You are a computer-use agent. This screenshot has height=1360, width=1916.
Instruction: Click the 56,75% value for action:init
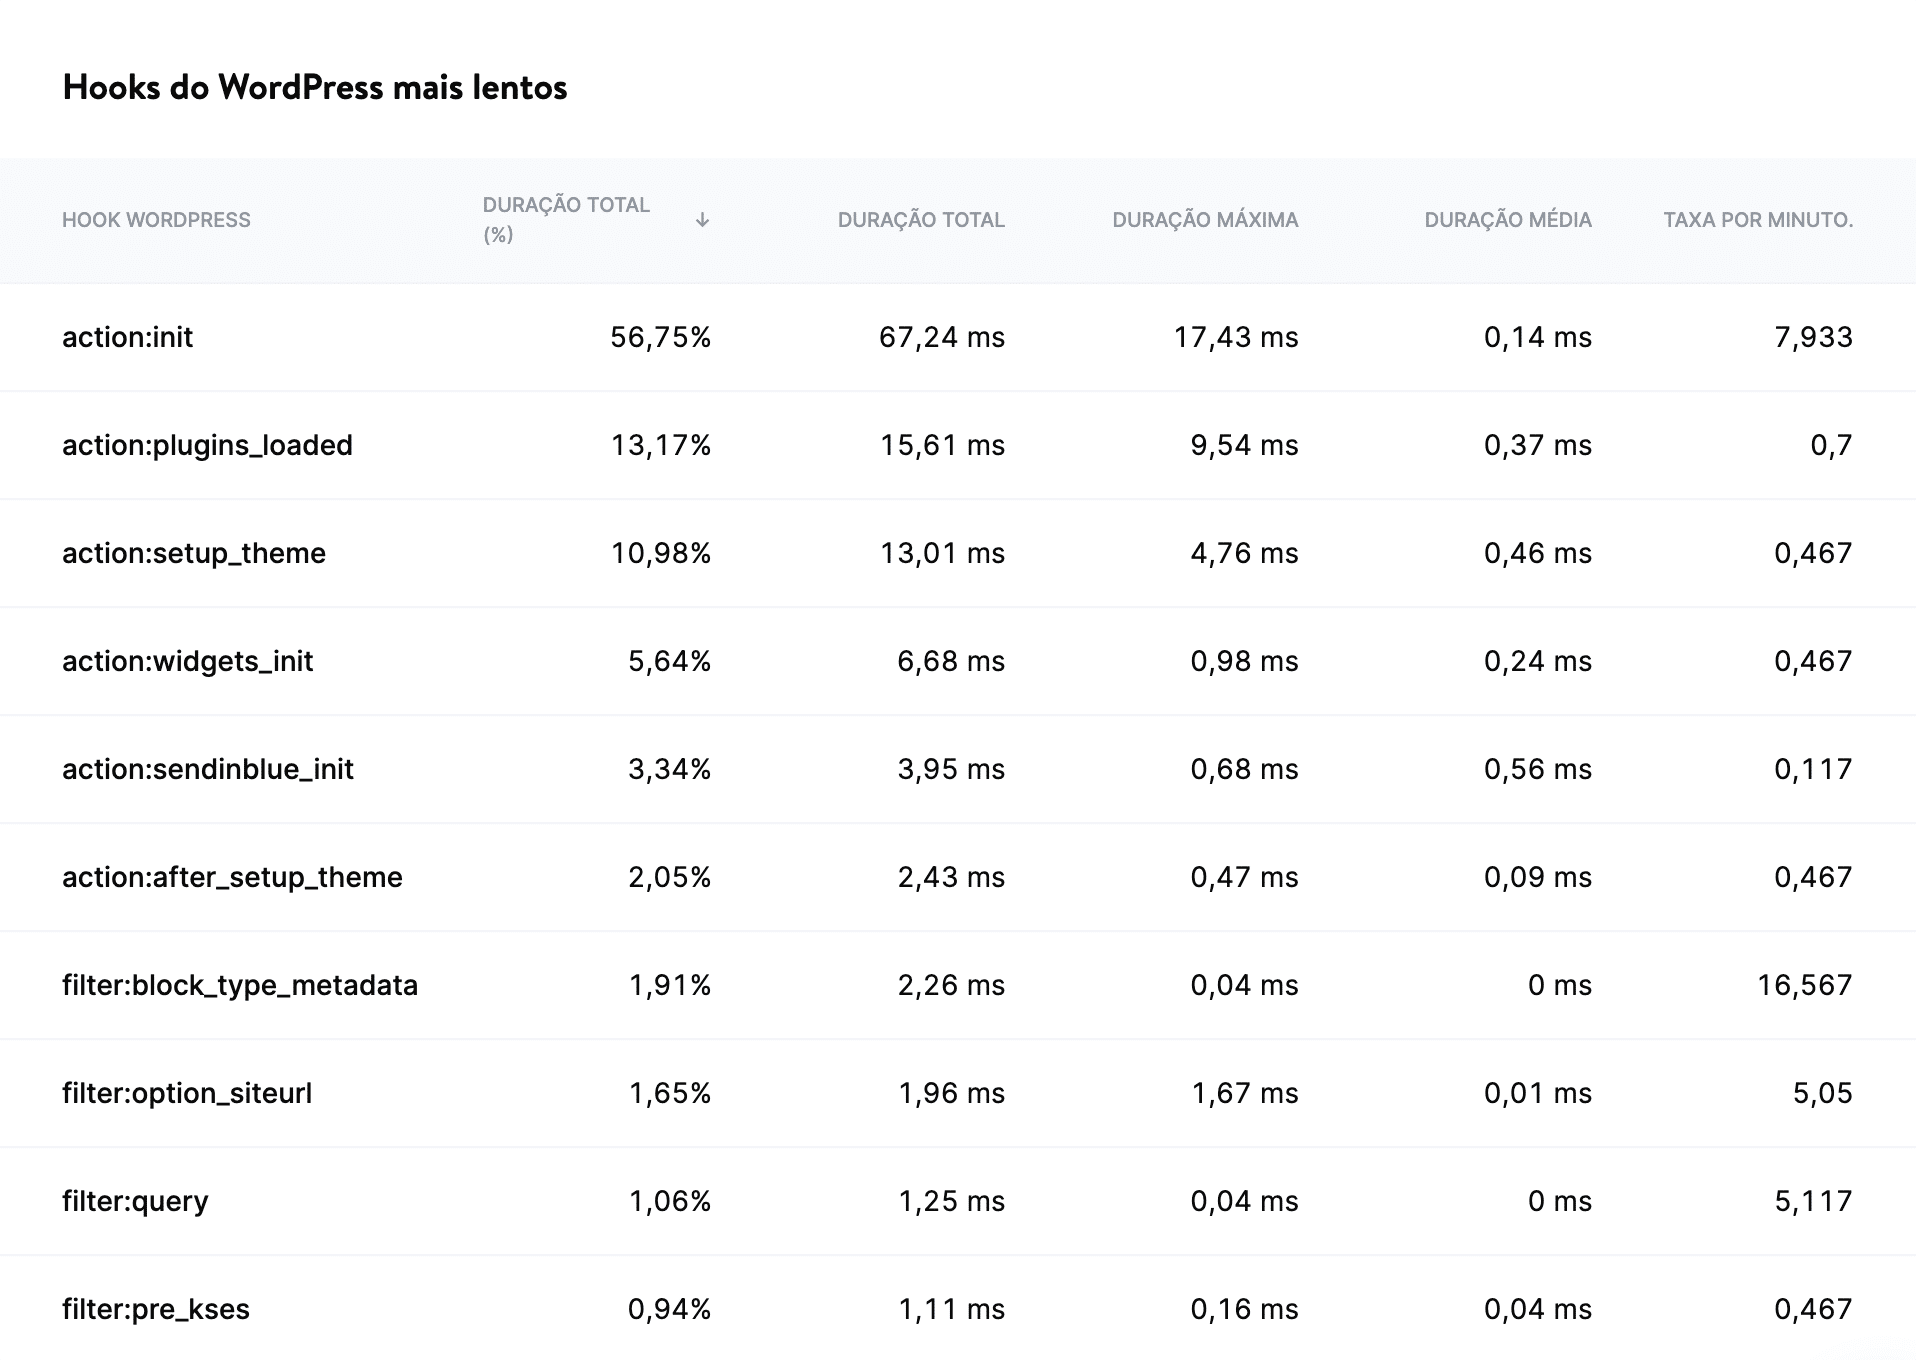[x=662, y=337]
